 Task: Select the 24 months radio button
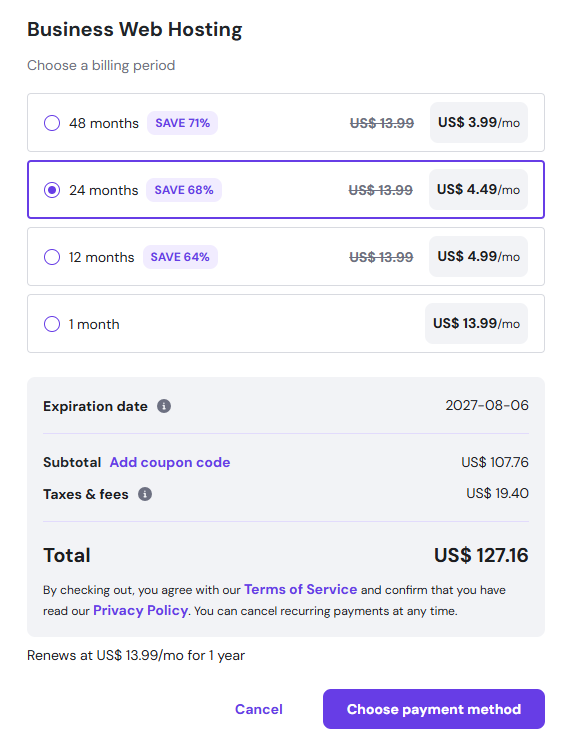click(x=52, y=190)
